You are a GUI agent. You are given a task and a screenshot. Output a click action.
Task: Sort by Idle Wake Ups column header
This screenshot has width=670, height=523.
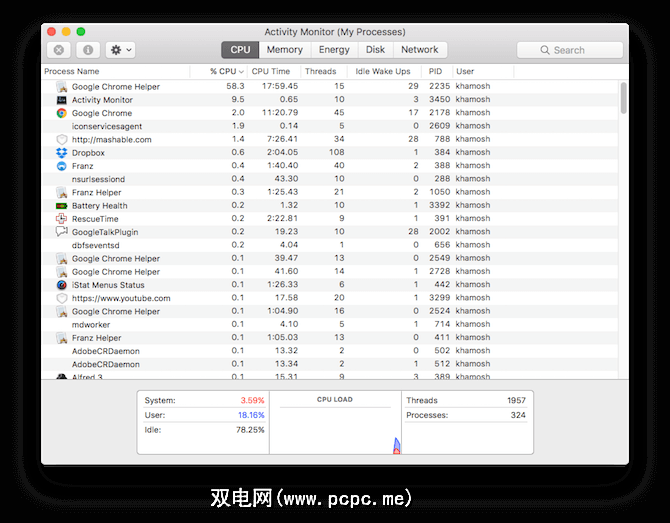384,71
